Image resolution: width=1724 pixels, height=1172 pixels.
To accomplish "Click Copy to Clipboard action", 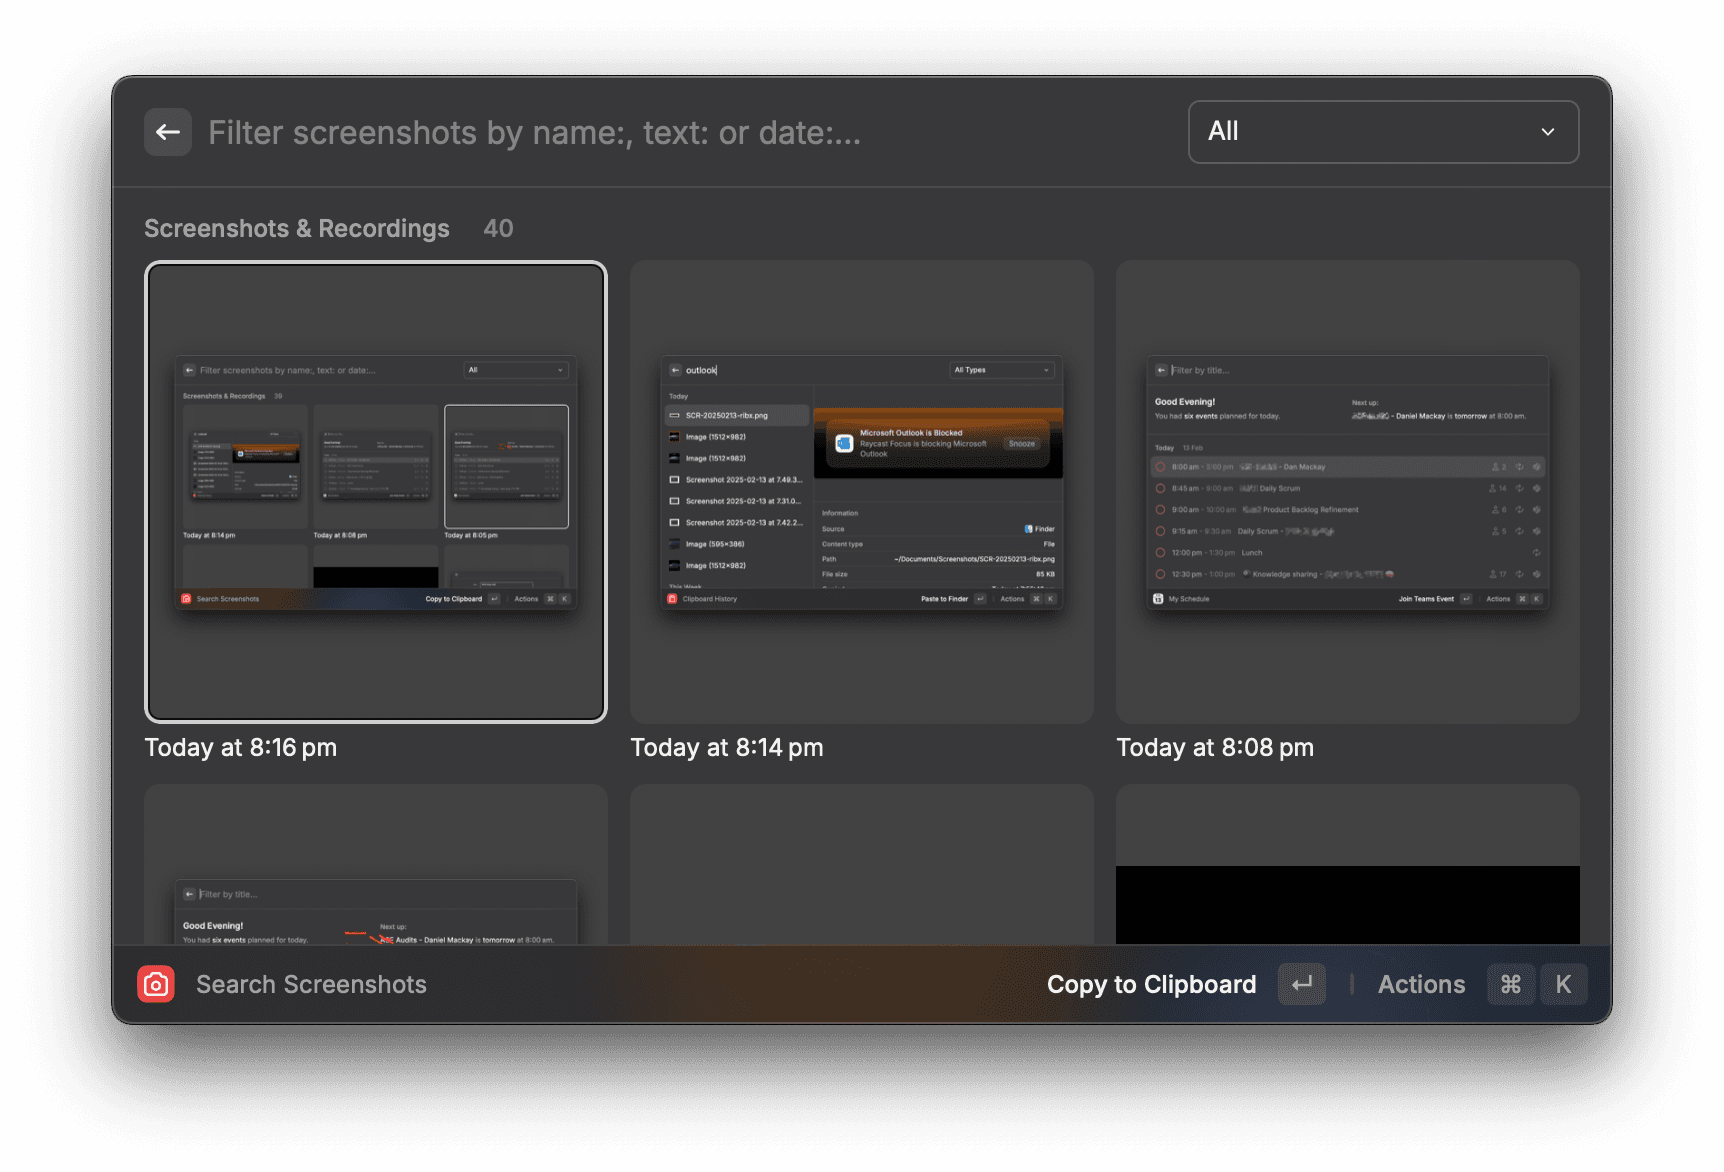I will pos(1151,985).
